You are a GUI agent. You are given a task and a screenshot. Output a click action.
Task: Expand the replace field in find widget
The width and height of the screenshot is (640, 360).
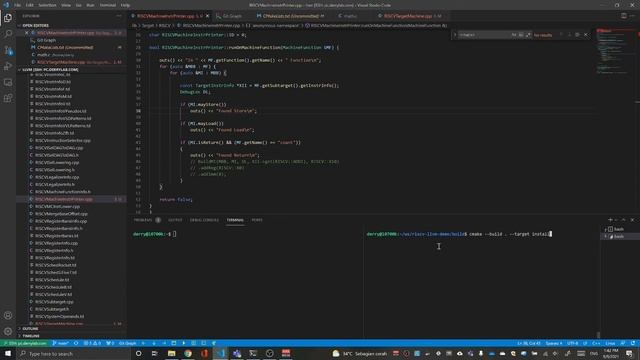coord(455,35)
